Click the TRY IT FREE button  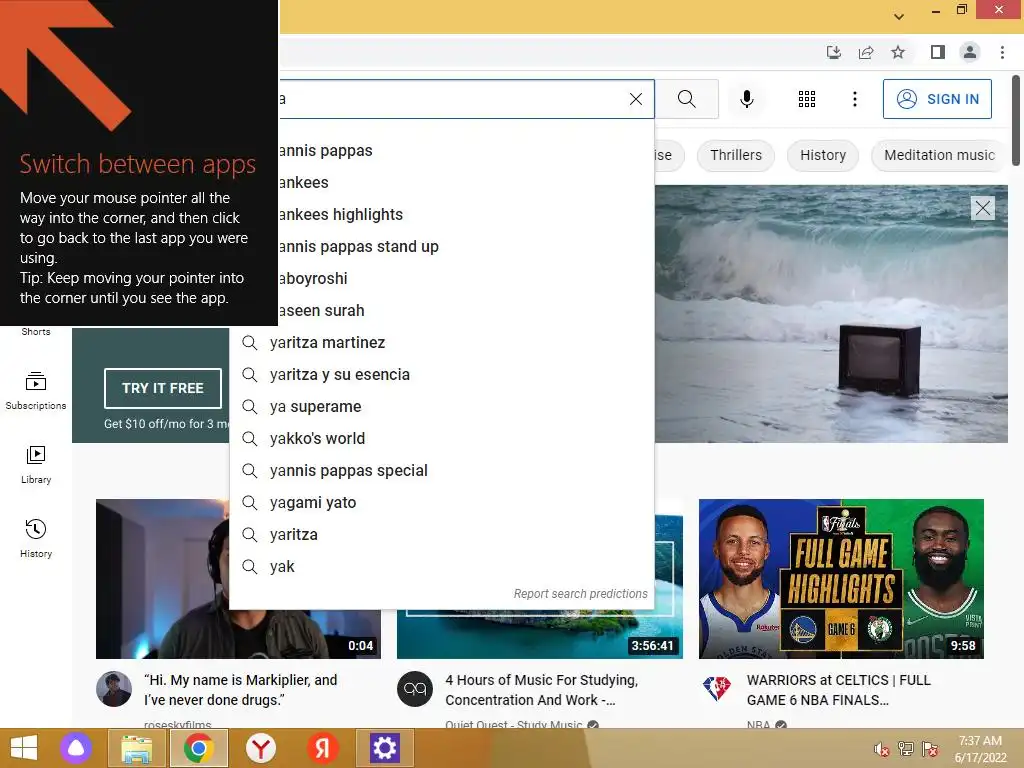tap(163, 388)
